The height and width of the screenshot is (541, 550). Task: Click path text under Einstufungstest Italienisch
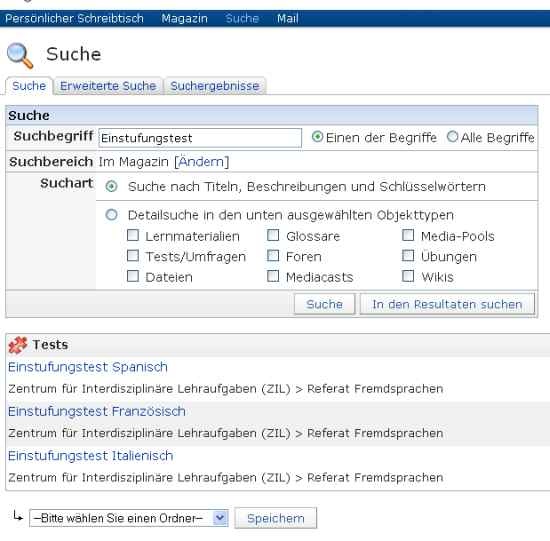point(226,477)
